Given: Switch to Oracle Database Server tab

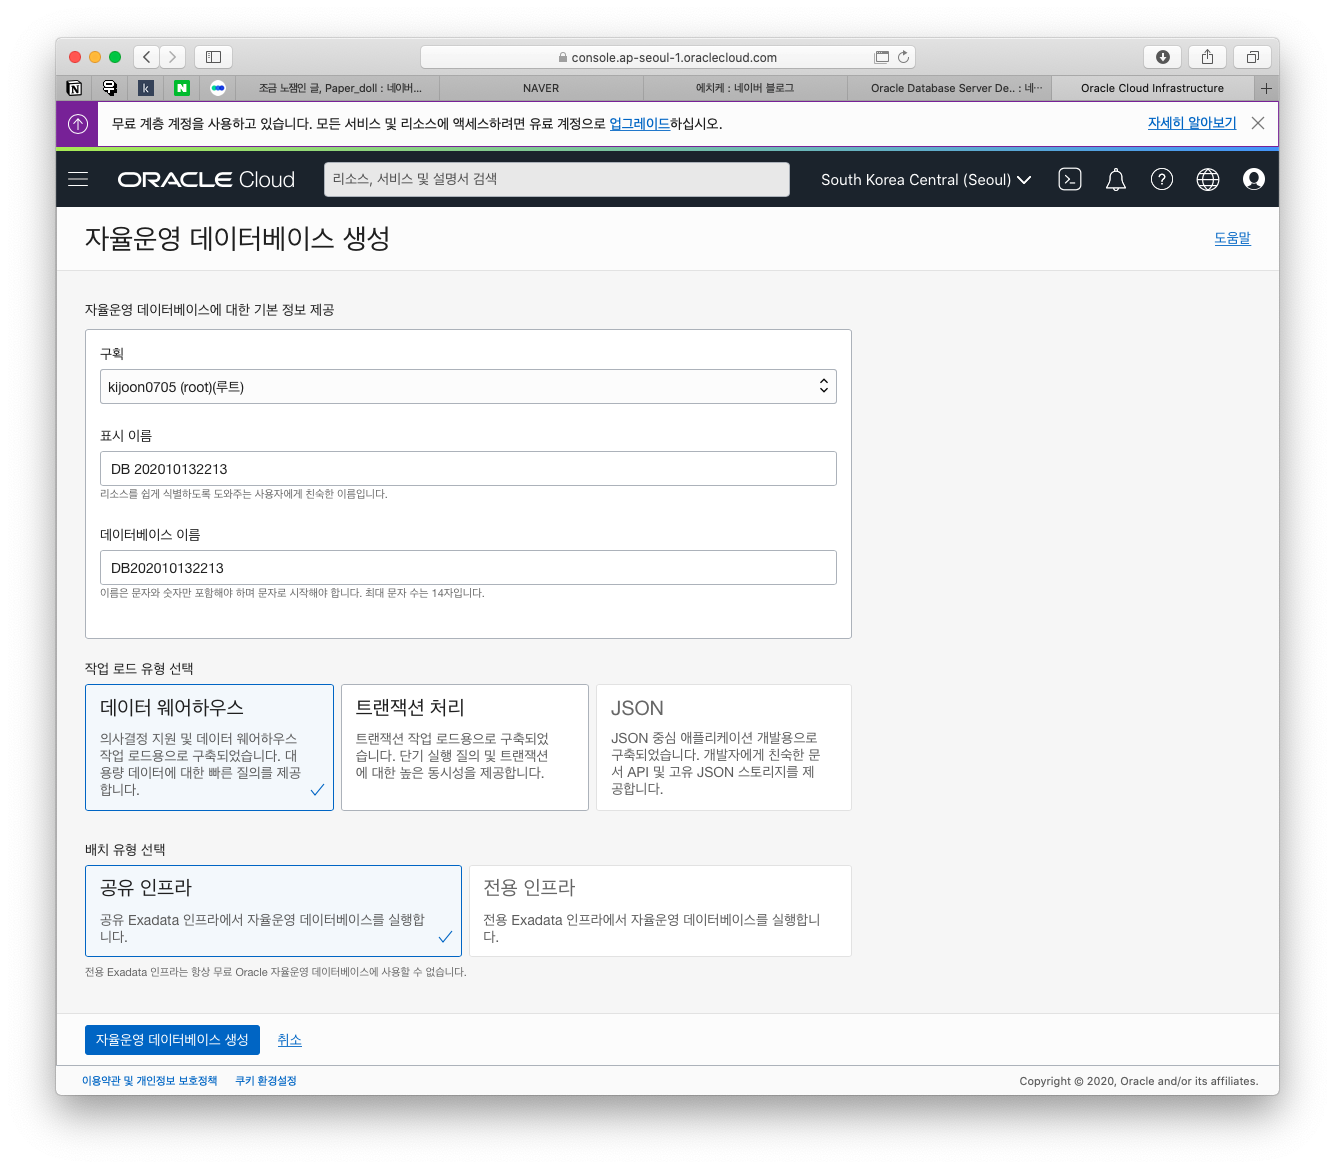Looking at the screenshot, I should (949, 88).
